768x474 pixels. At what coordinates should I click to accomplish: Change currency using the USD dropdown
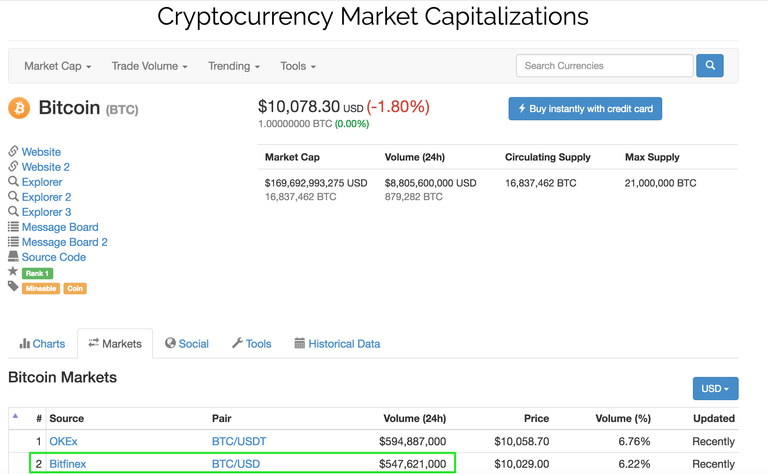tap(715, 388)
